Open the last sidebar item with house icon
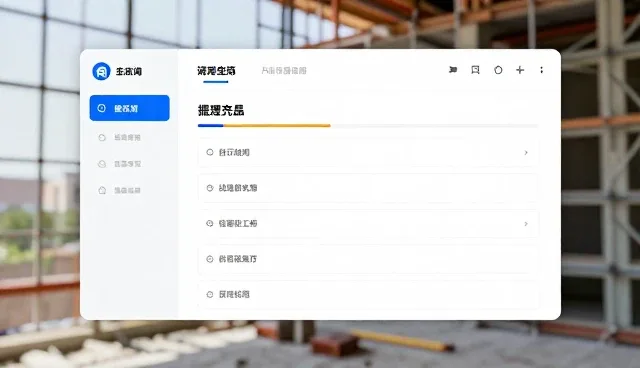 [x=120, y=191]
